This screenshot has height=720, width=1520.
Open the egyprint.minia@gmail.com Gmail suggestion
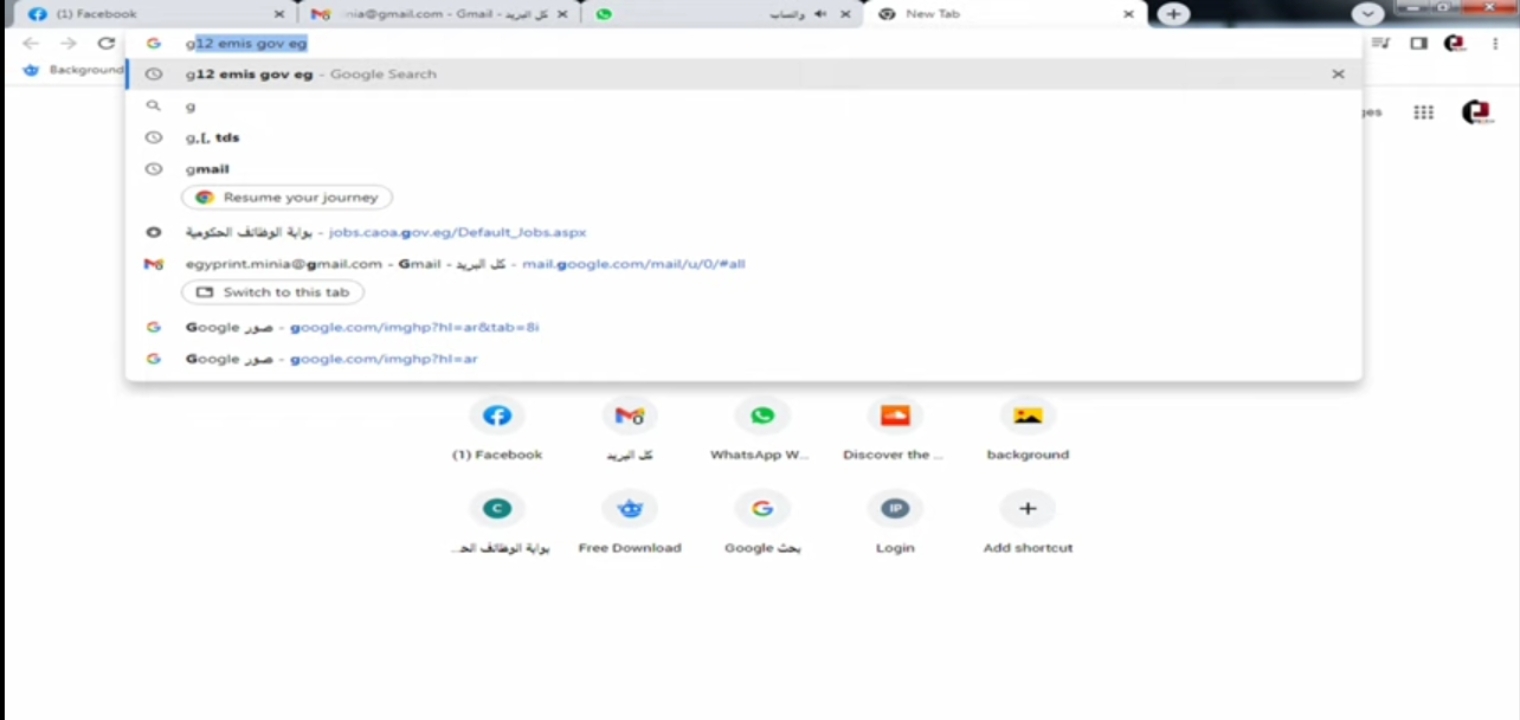[744, 264]
